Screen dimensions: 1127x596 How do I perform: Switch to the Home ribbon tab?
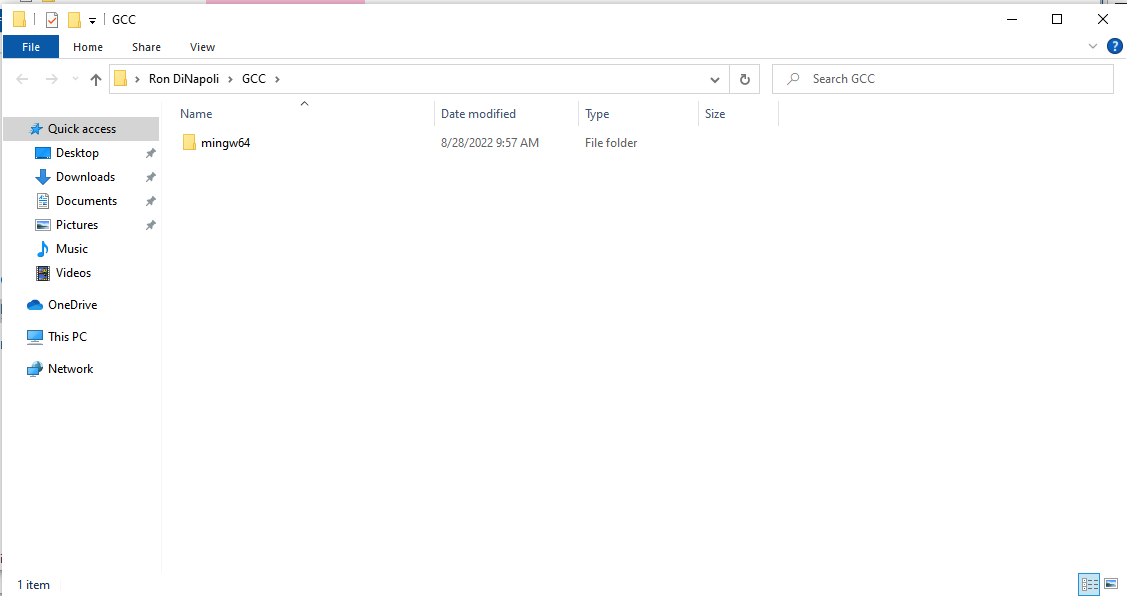[88, 47]
